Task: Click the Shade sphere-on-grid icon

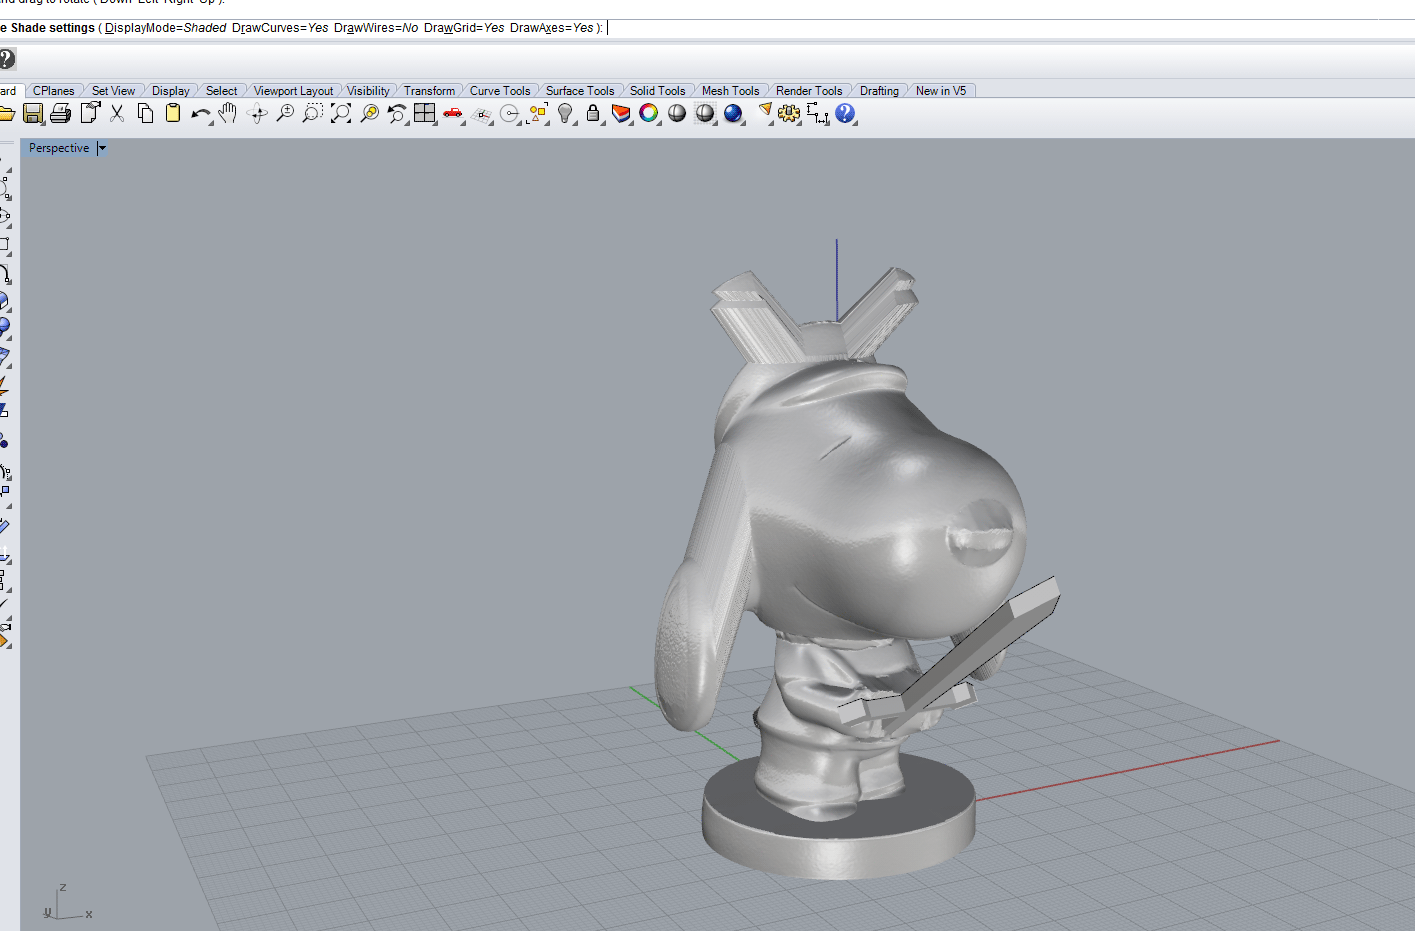Action: coord(705,114)
